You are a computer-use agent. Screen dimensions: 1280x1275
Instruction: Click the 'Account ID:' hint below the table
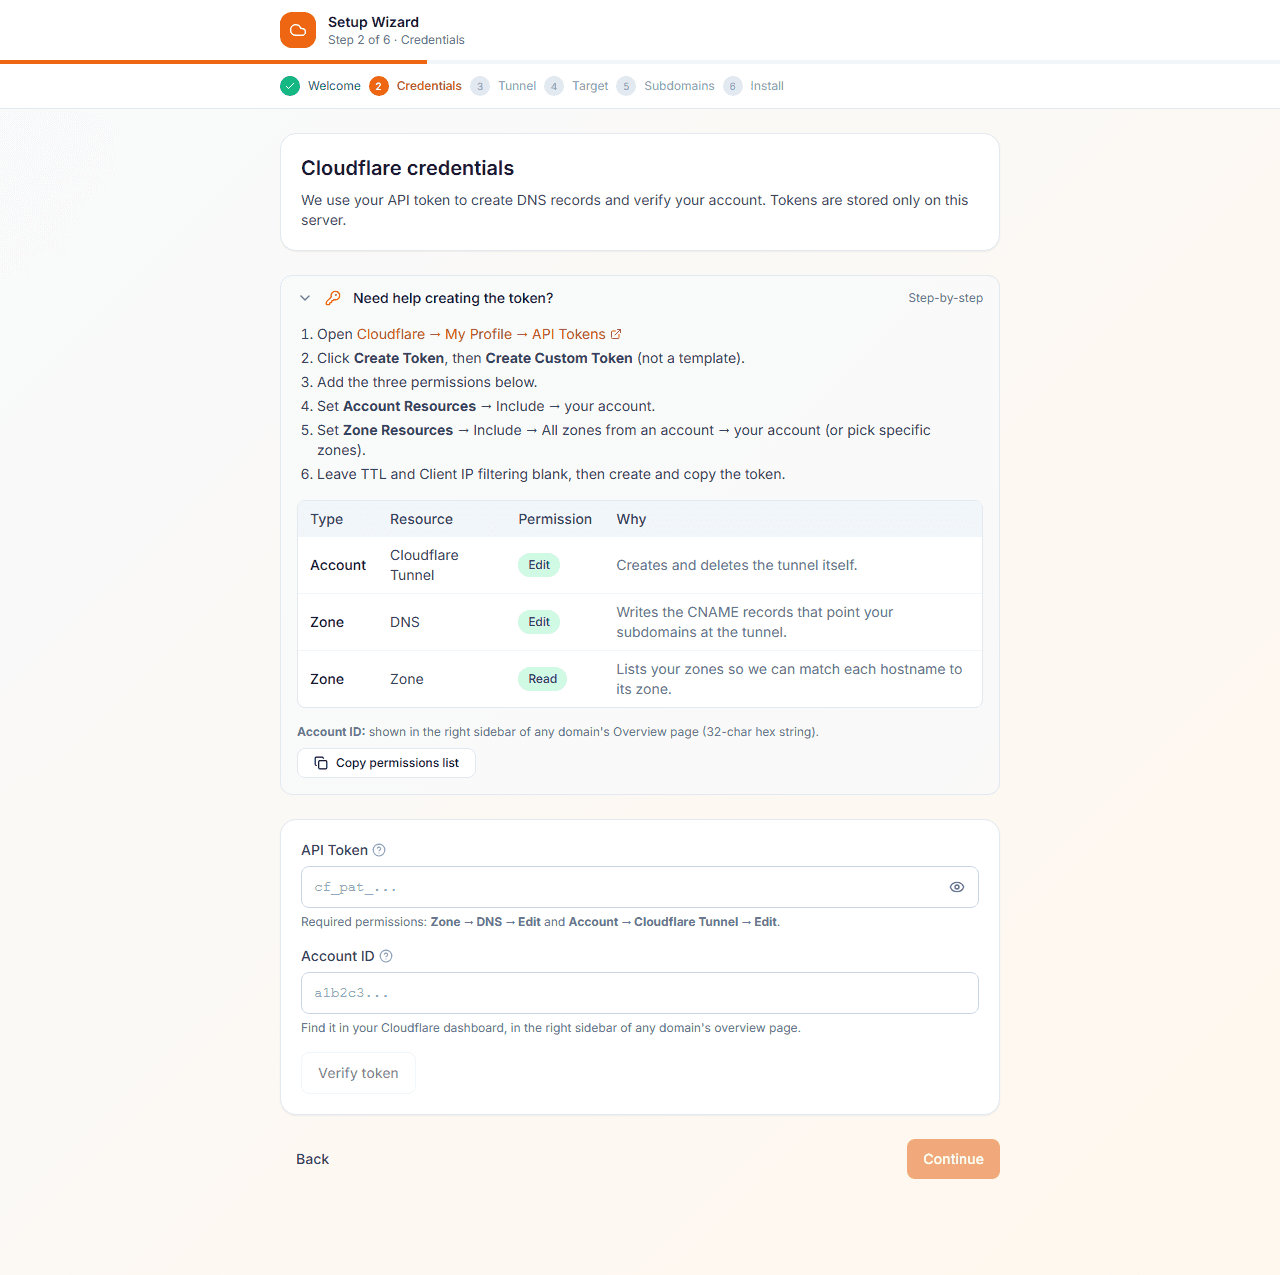pos(558,732)
